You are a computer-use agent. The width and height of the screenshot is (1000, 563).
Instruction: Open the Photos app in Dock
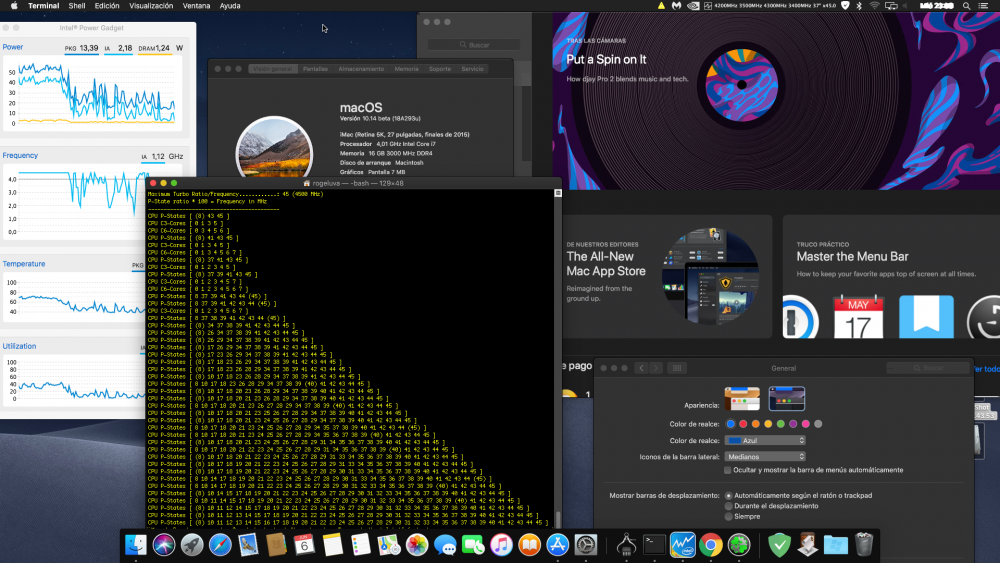pos(417,545)
